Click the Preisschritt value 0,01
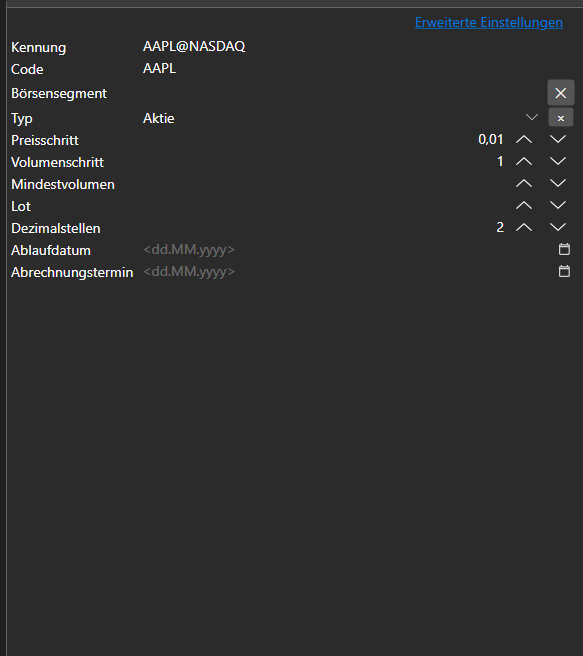 [491, 140]
